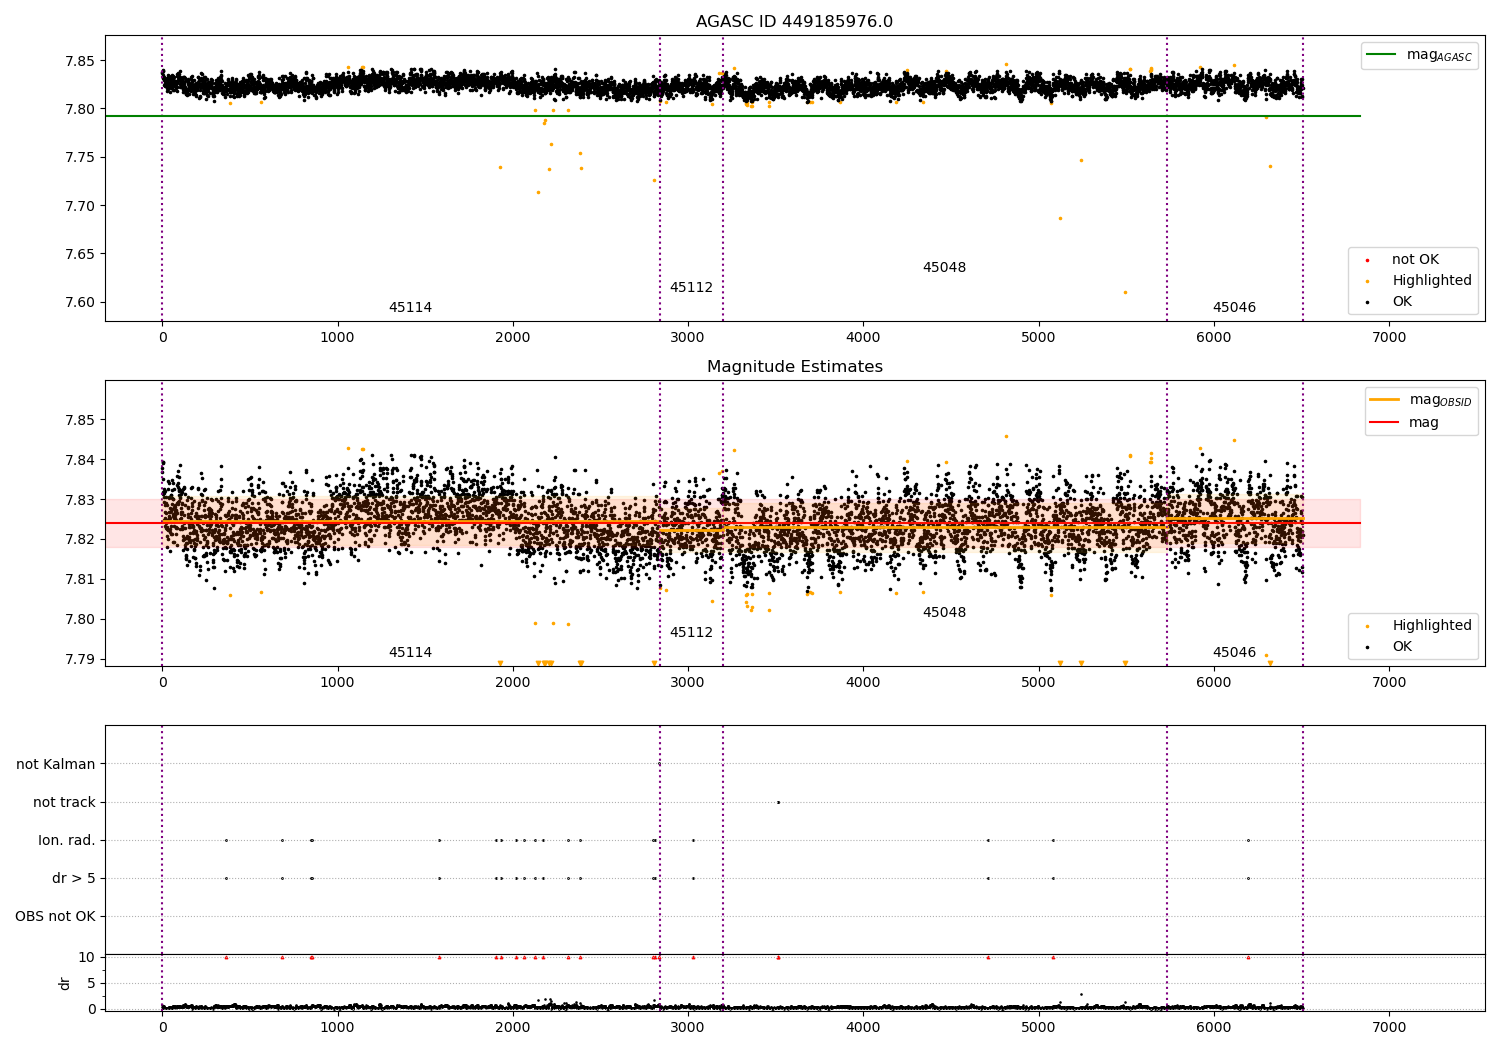Select the mag AGASC legend label
The width and height of the screenshot is (1500, 1050).
tap(1439, 55)
